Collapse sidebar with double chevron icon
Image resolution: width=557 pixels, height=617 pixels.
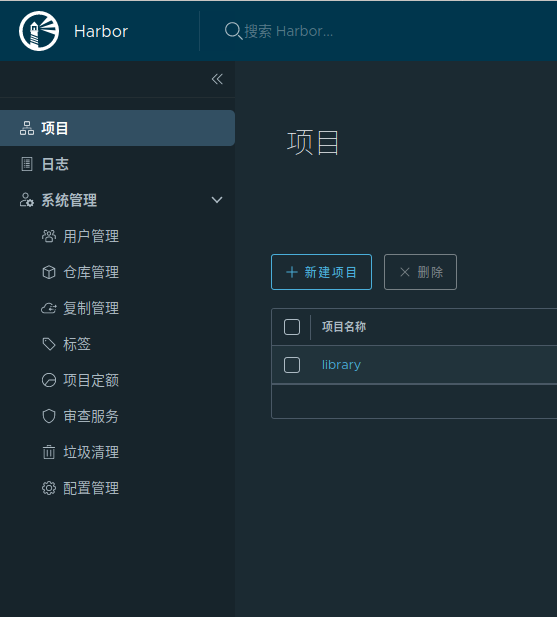(217, 79)
